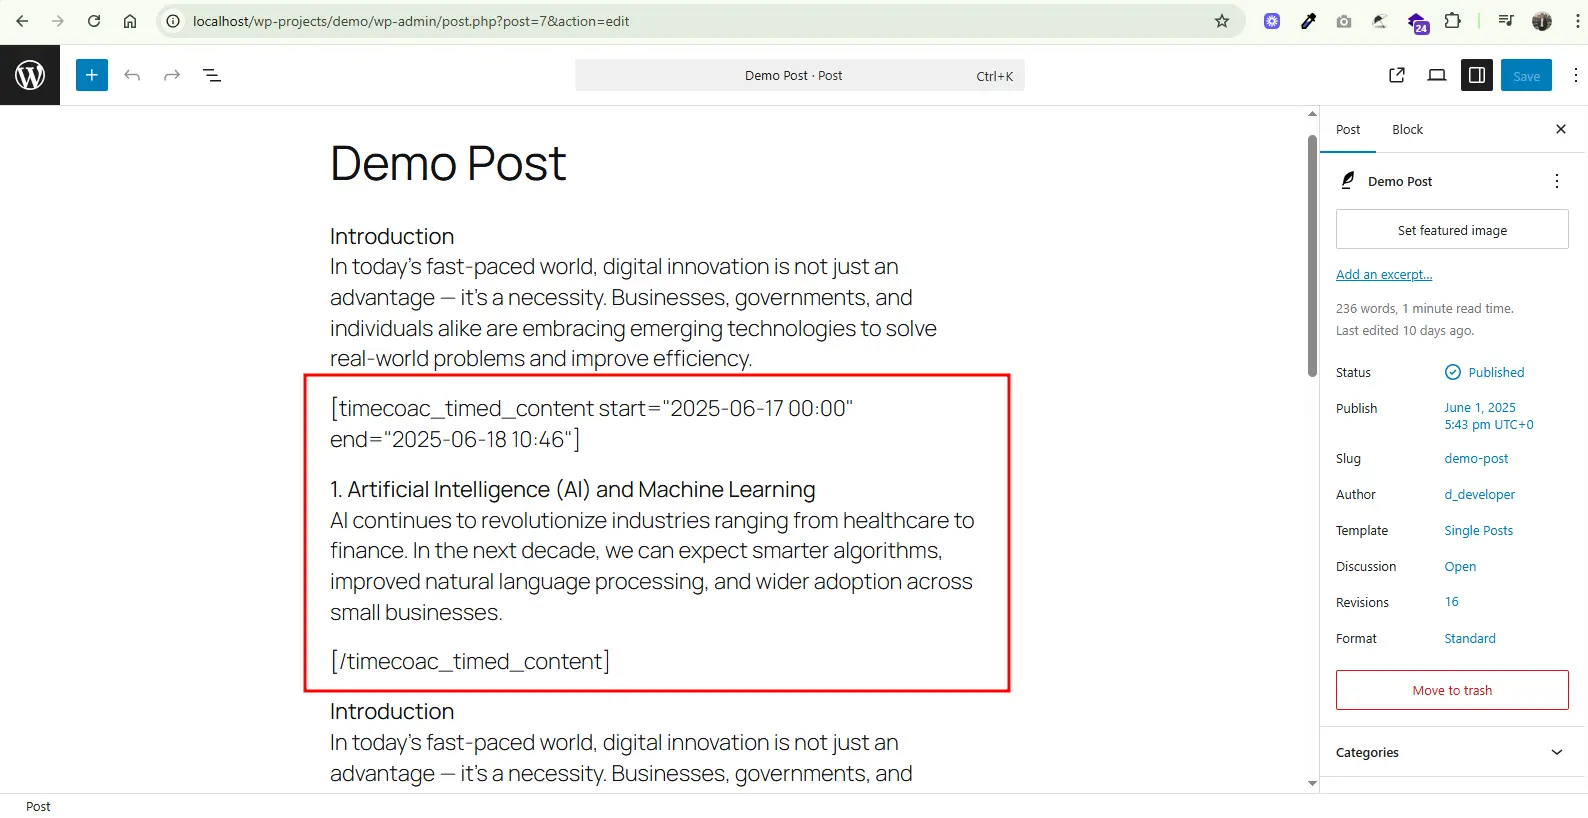Select the Post tab in sidebar

(1348, 130)
